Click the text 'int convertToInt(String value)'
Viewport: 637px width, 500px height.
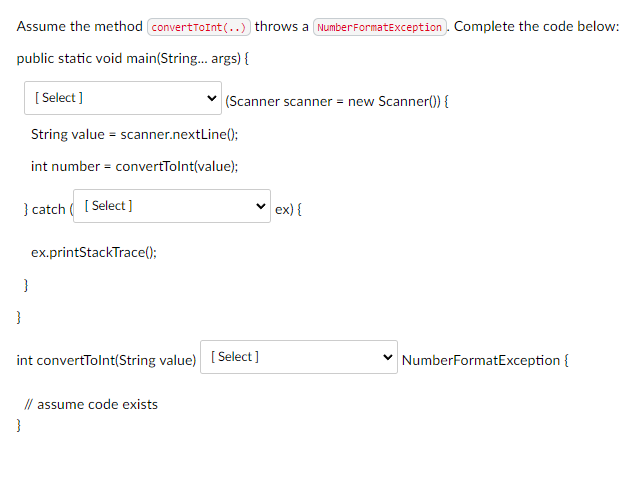coord(106,360)
